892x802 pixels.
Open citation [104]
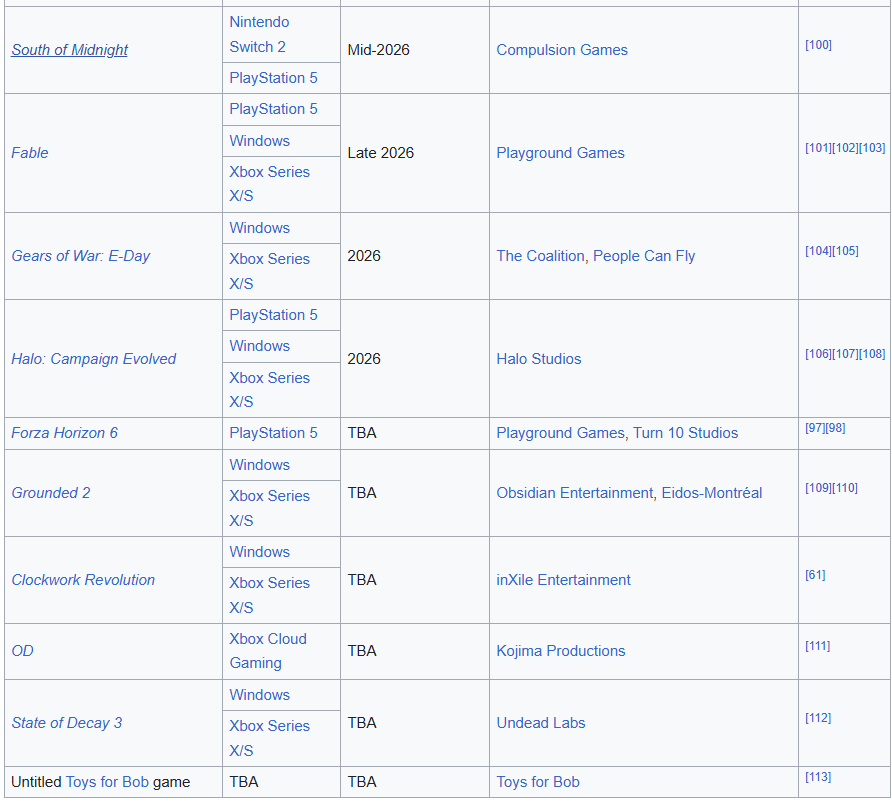click(818, 251)
